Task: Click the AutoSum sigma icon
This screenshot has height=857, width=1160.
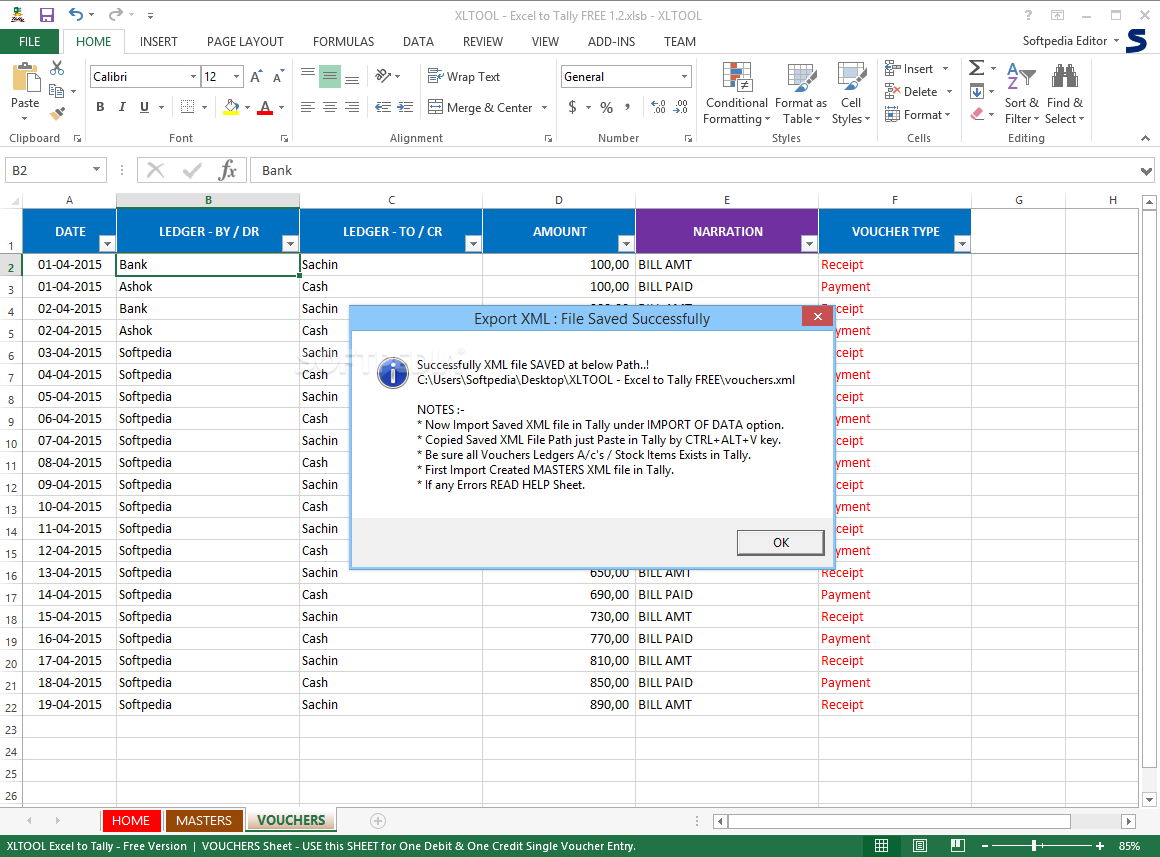Action: (x=977, y=68)
